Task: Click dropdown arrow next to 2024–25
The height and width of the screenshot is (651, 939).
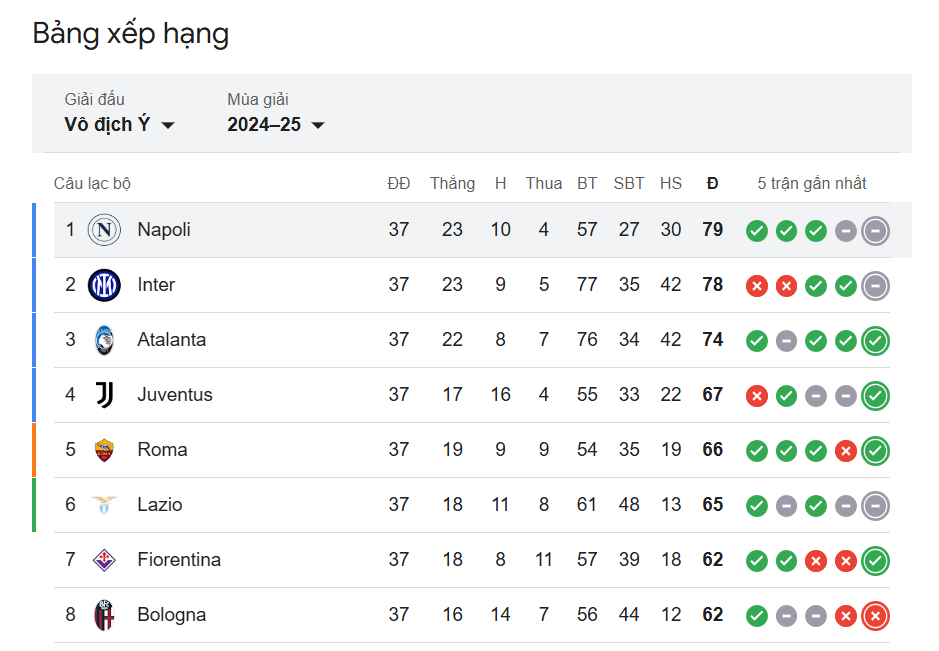Action: [318, 125]
